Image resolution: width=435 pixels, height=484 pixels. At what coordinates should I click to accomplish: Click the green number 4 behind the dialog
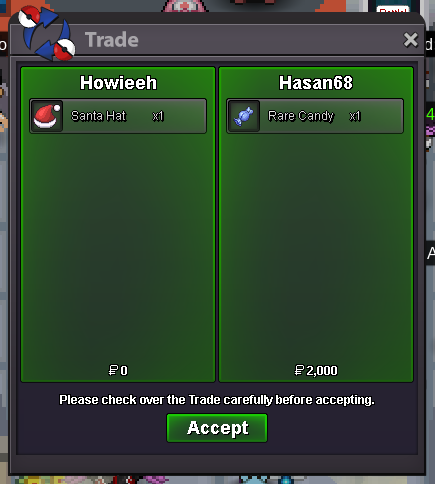click(430, 114)
